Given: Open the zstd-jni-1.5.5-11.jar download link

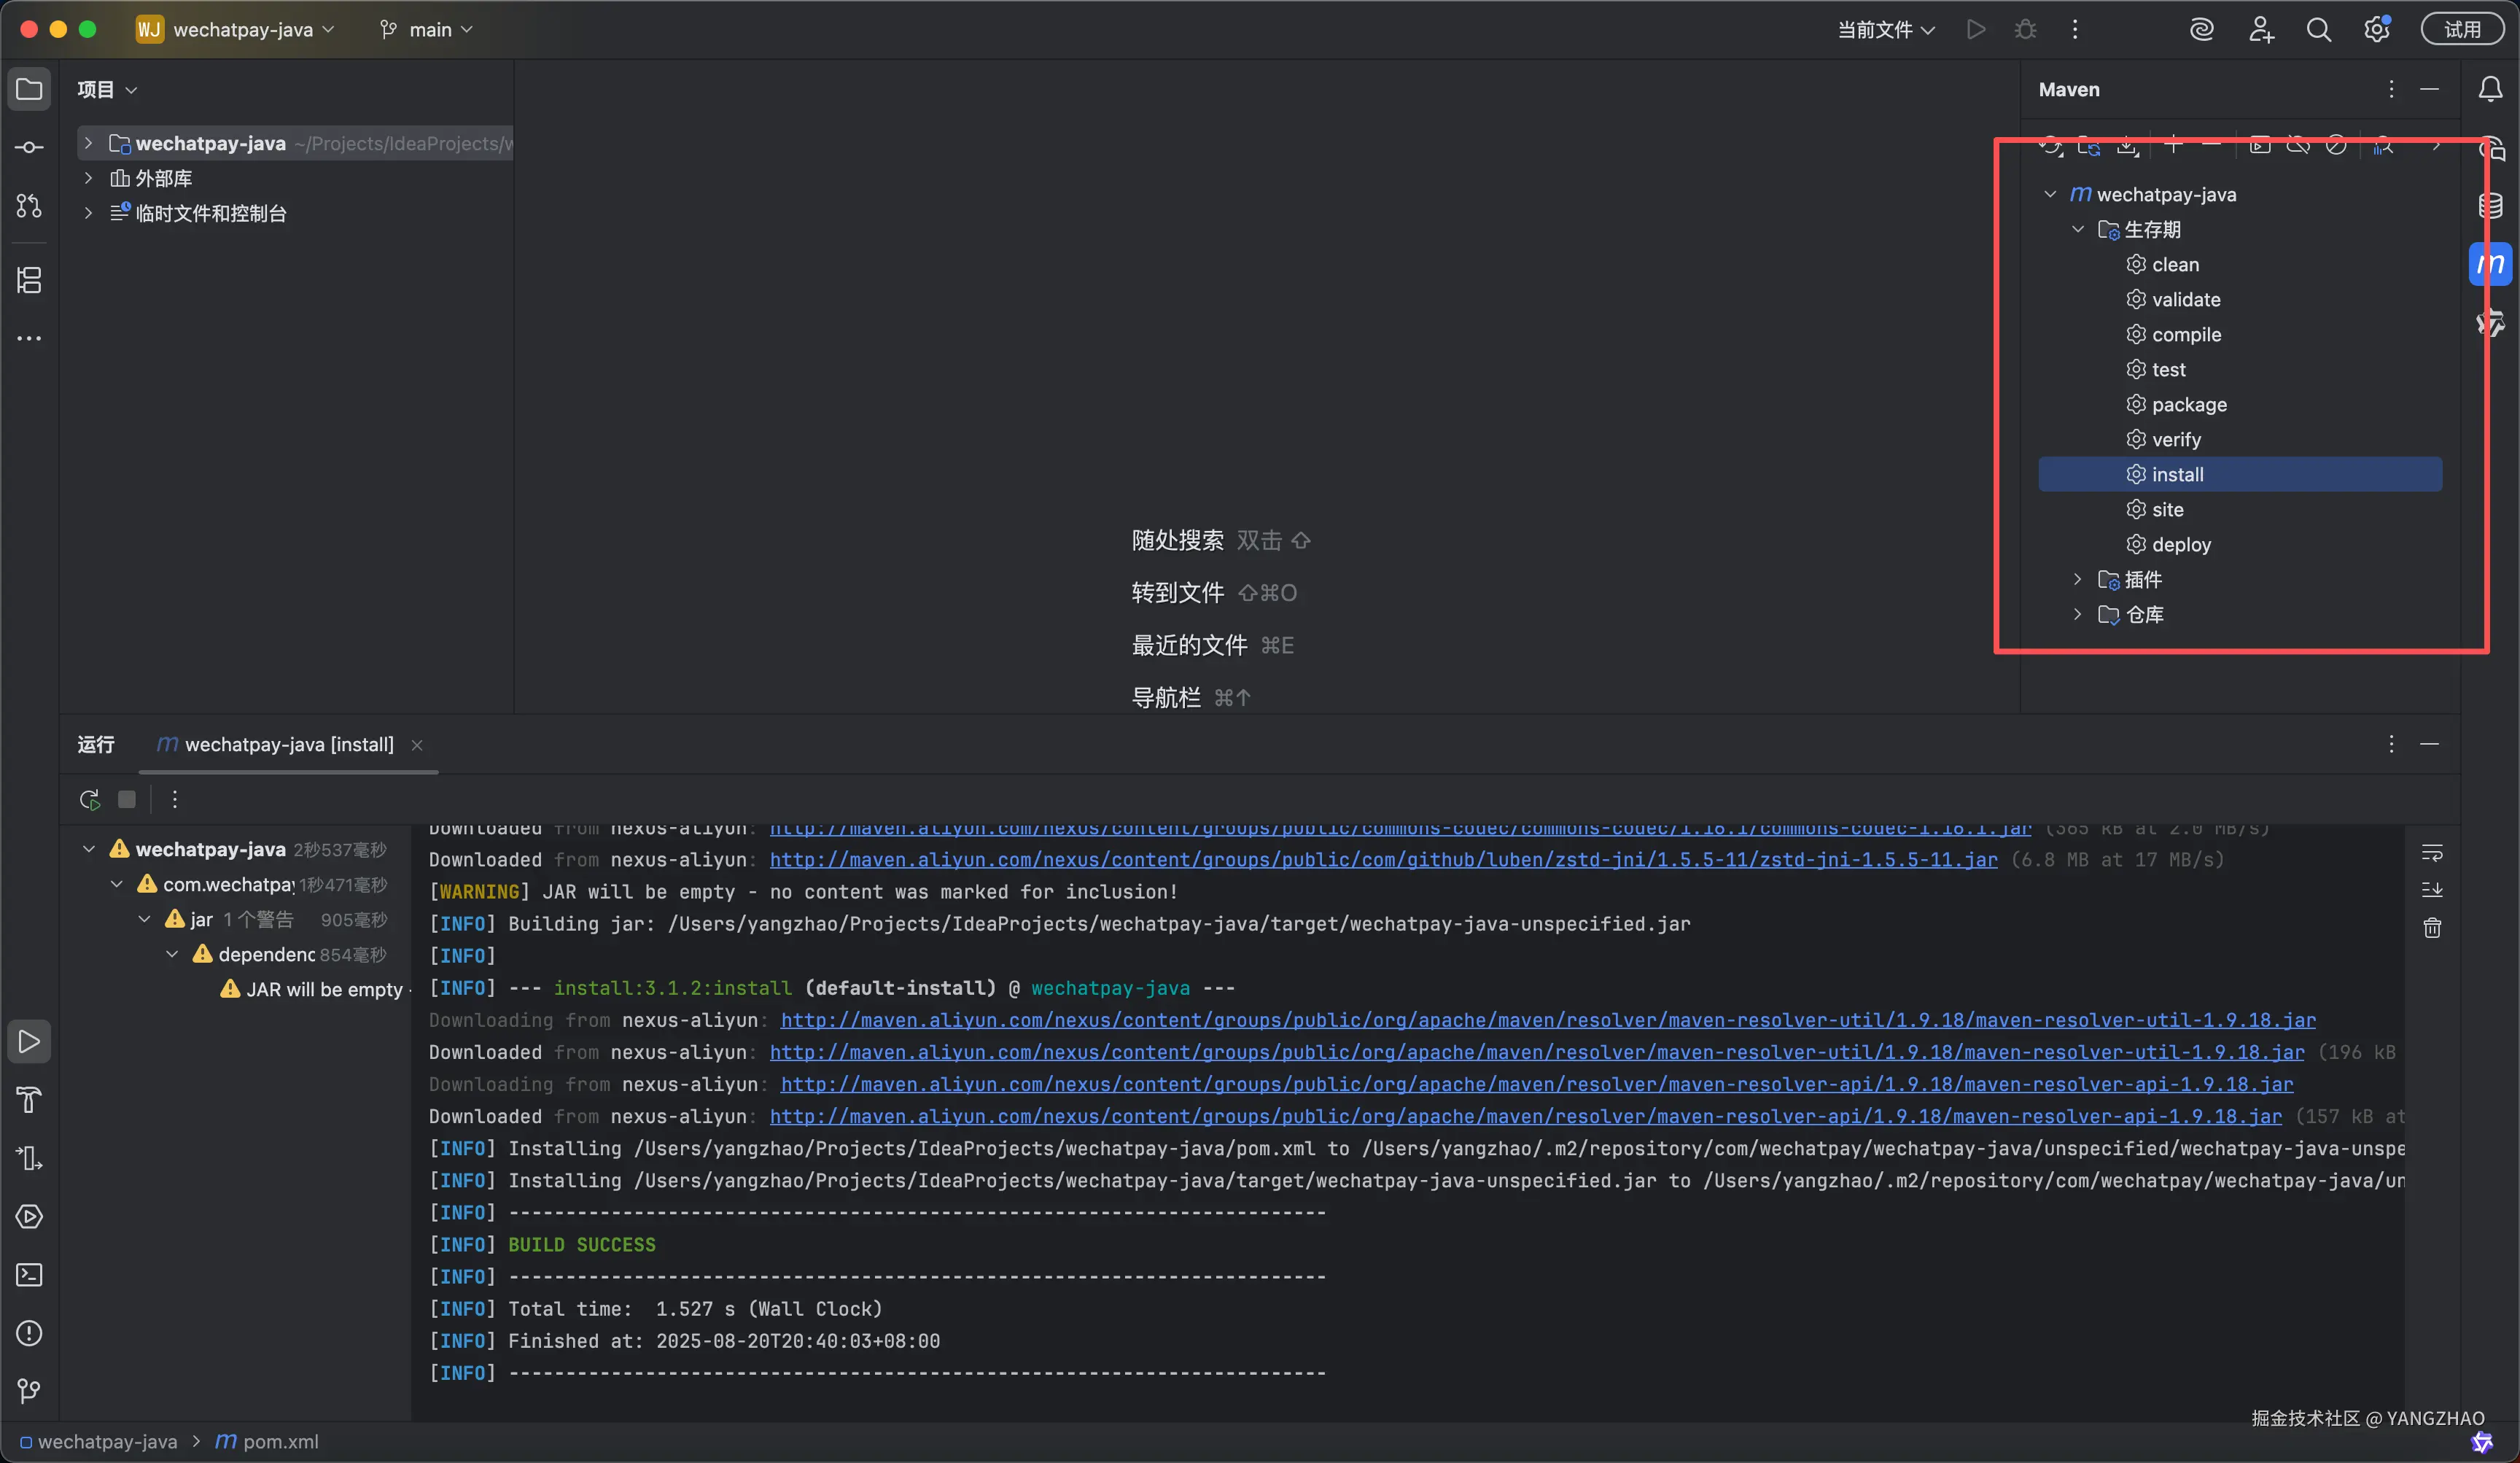Looking at the screenshot, I should (1383, 860).
